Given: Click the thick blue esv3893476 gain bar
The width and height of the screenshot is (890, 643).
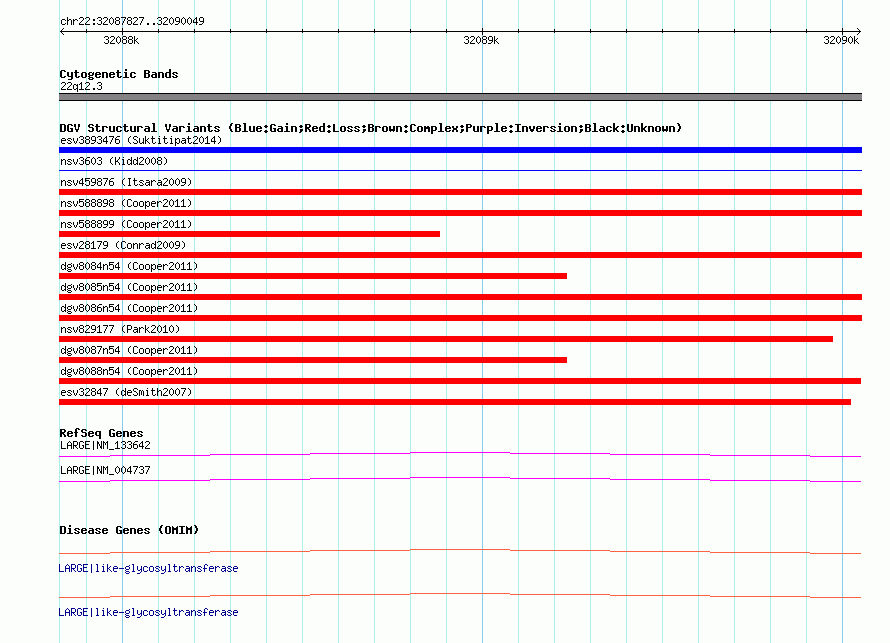Looking at the screenshot, I should tap(460, 150).
